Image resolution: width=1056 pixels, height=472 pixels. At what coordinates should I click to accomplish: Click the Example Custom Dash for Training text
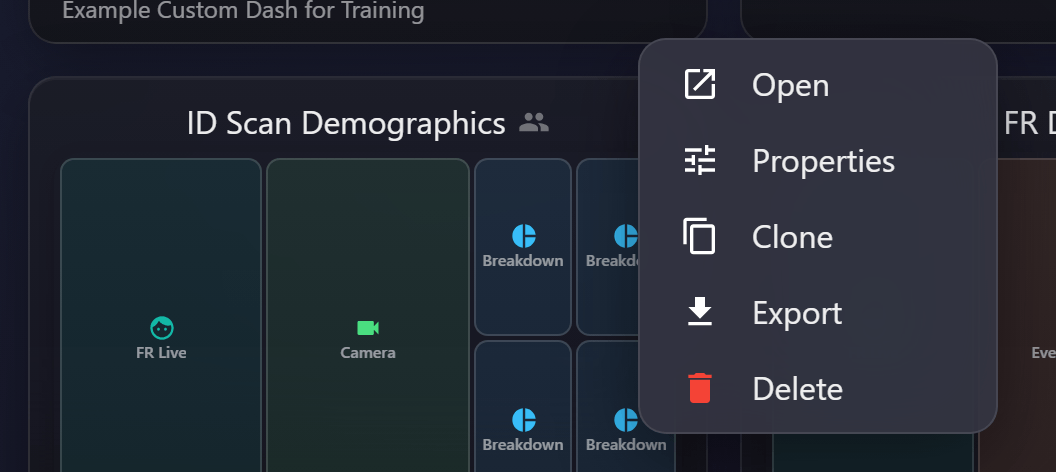click(243, 11)
